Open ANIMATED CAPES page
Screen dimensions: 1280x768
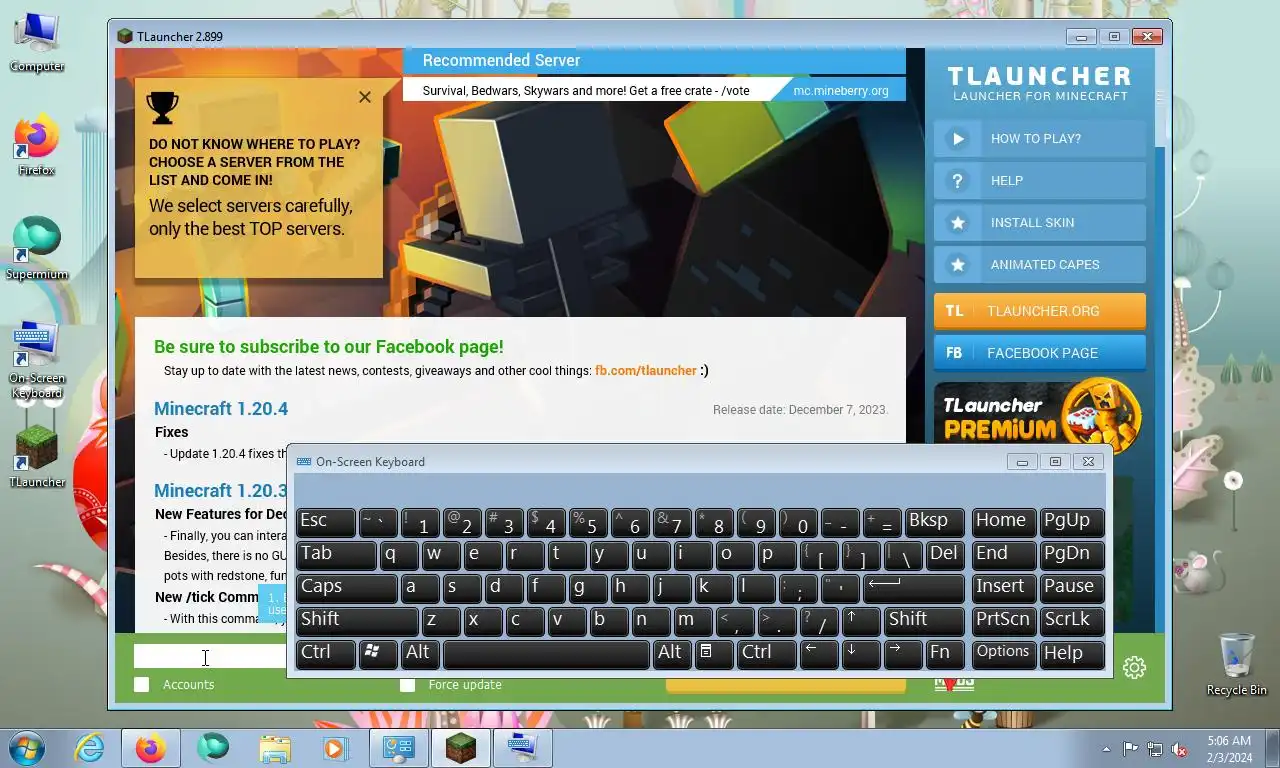coord(1040,265)
